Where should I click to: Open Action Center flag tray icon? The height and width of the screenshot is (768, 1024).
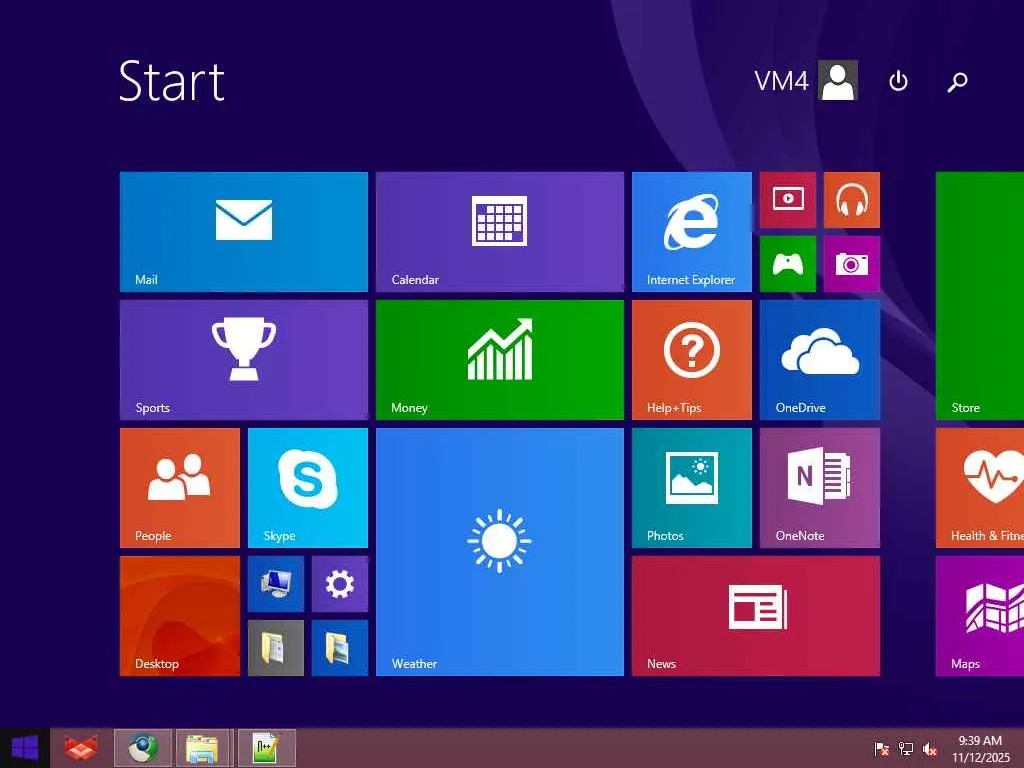tap(882, 749)
